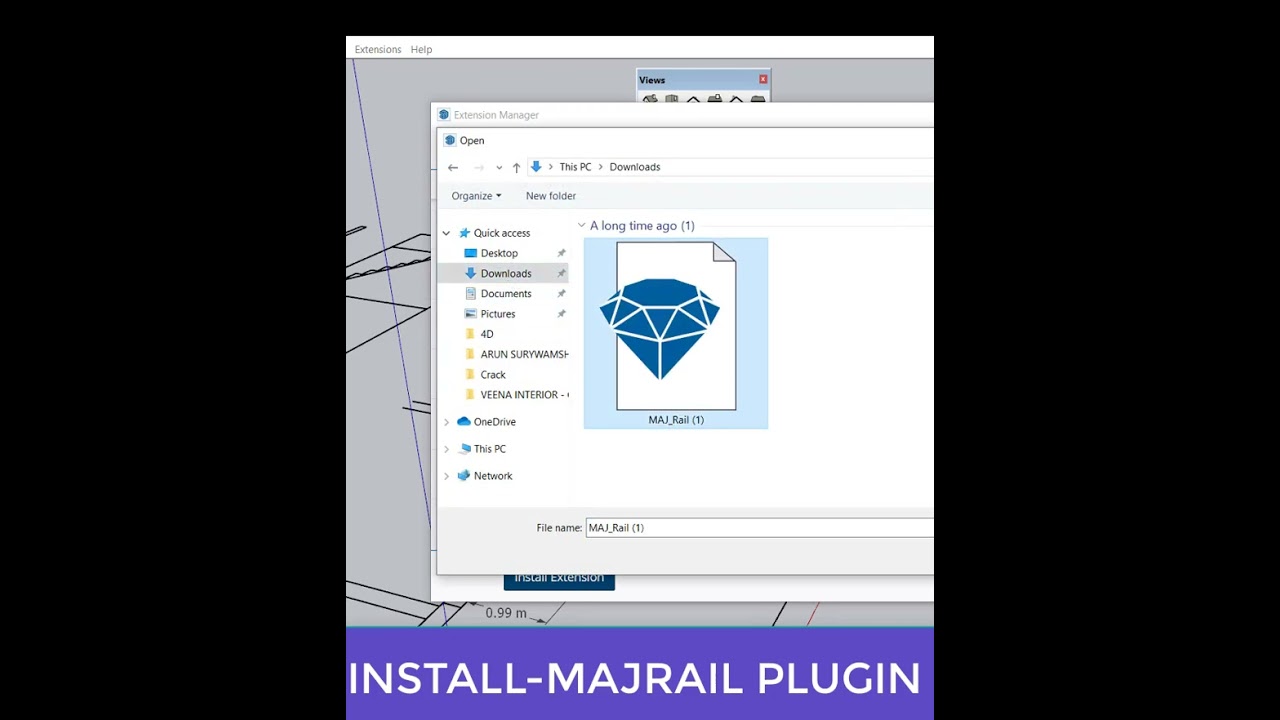
Task: Click the Open dialog title icon
Action: (x=450, y=141)
